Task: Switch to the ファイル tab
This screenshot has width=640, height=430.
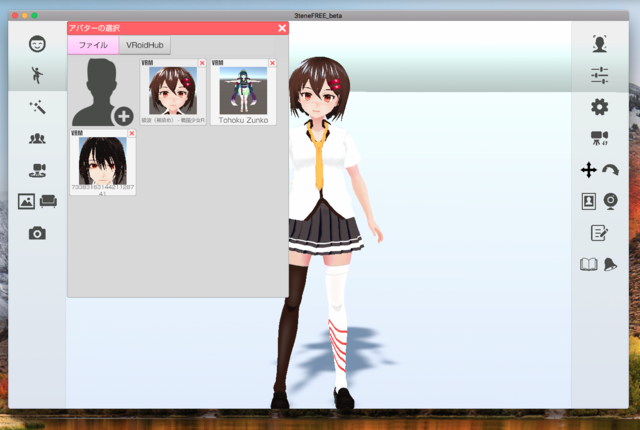Action: click(93, 45)
